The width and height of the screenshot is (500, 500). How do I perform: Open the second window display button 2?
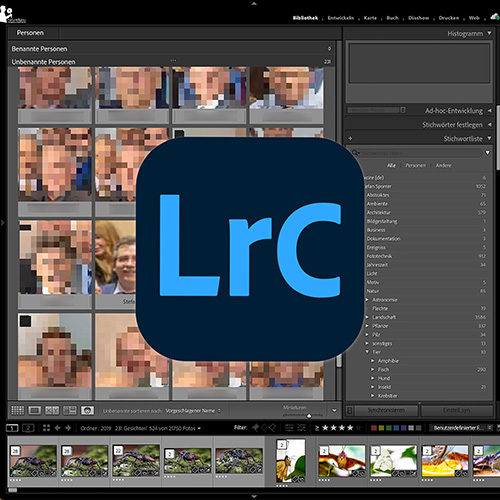point(28,428)
